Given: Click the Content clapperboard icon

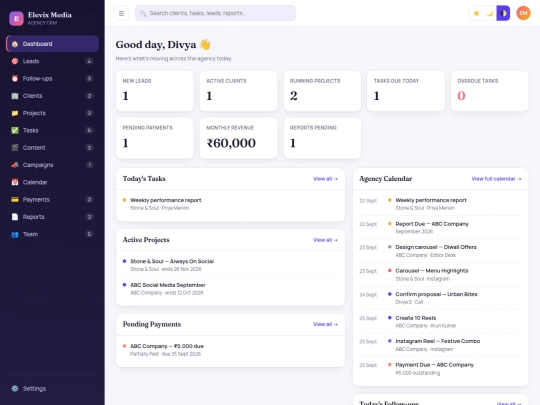Looking at the screenshot, I should point(15,147).
